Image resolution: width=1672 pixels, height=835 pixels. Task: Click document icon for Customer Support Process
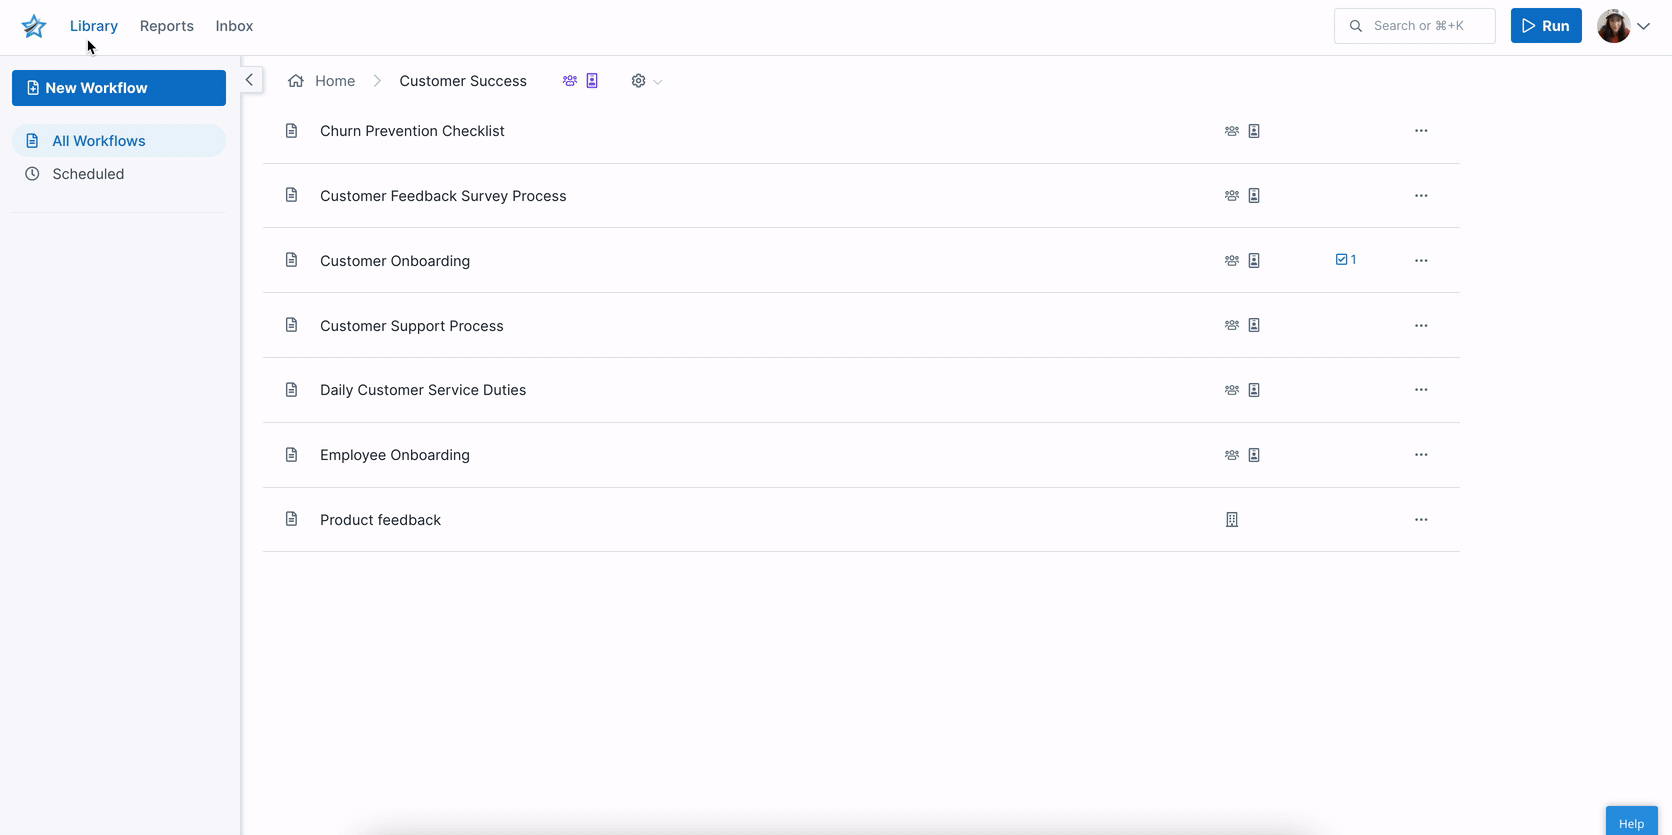pos(292,325)
